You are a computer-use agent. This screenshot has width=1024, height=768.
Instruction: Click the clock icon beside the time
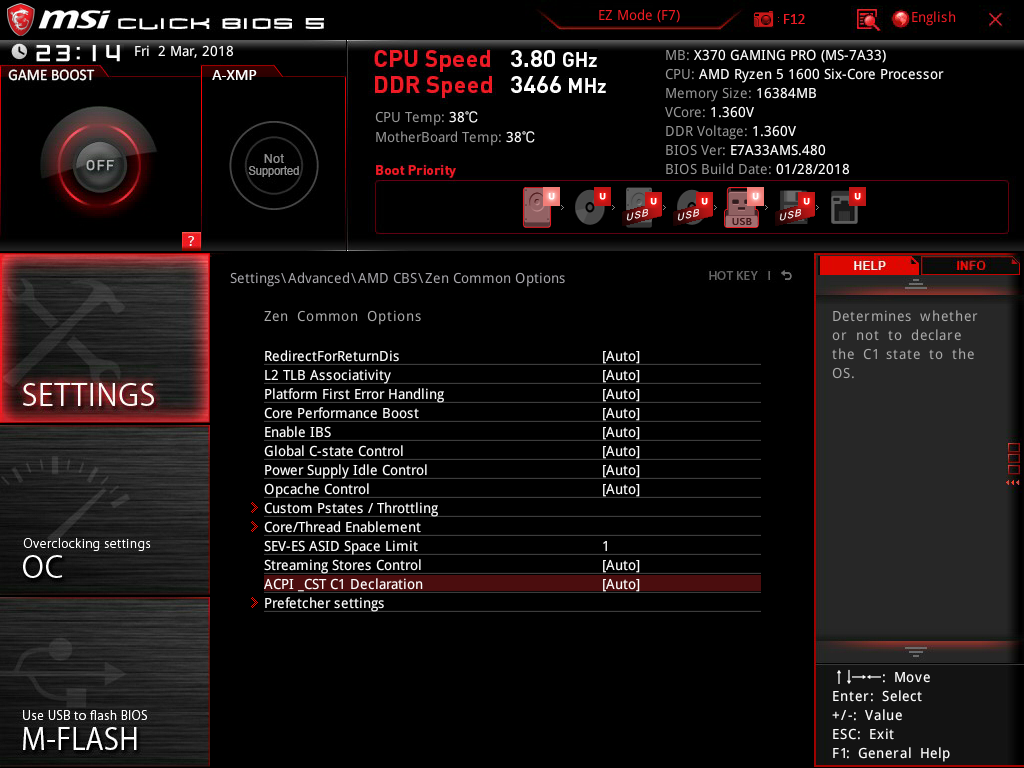pos(19,51)
